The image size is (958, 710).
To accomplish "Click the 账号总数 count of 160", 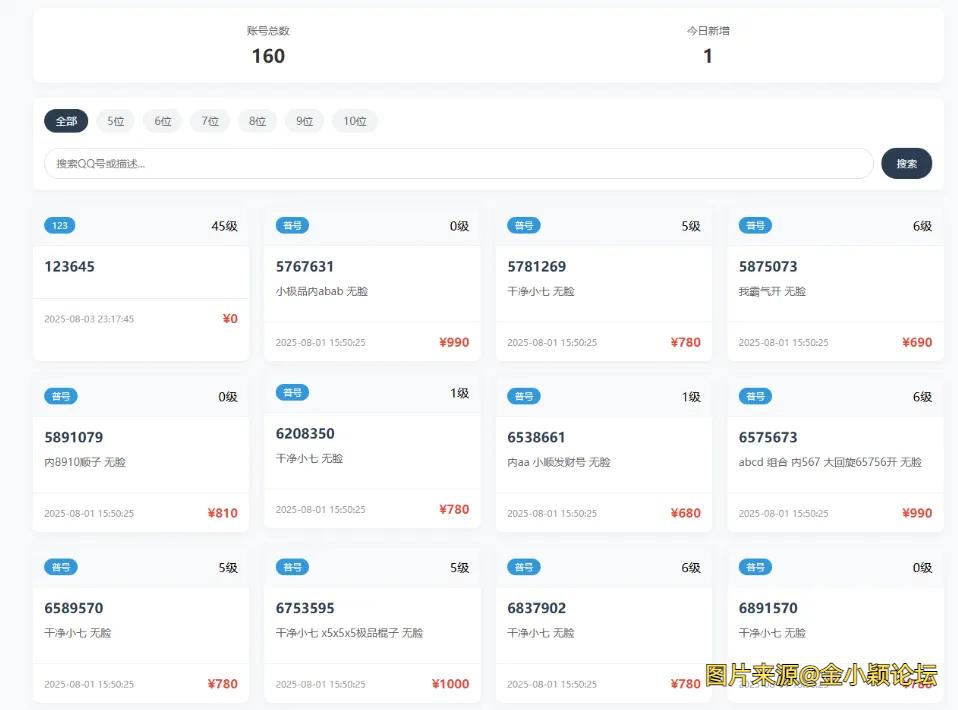I will [x=268, y=56].
